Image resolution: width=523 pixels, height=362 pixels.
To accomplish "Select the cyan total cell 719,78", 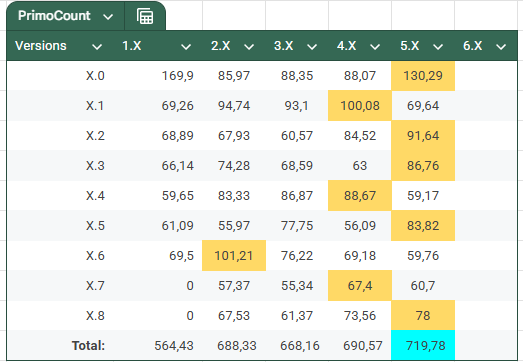I will (423, 346).
